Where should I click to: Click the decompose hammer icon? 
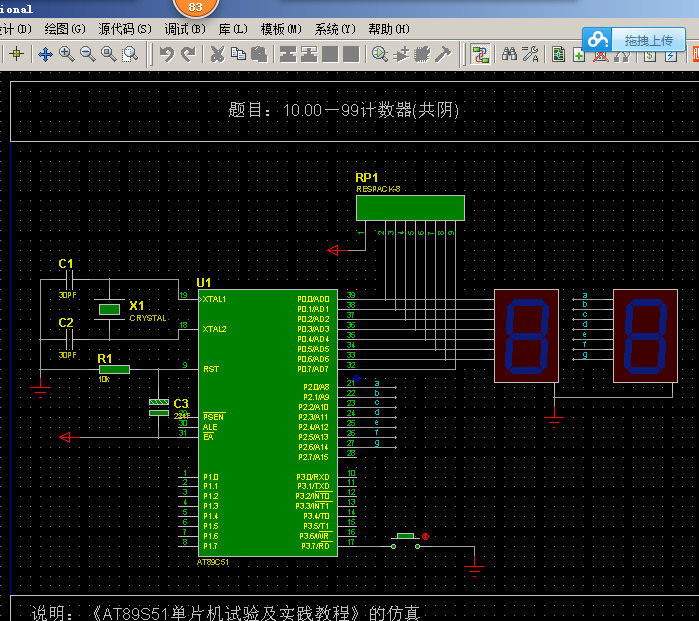point(443,54)
